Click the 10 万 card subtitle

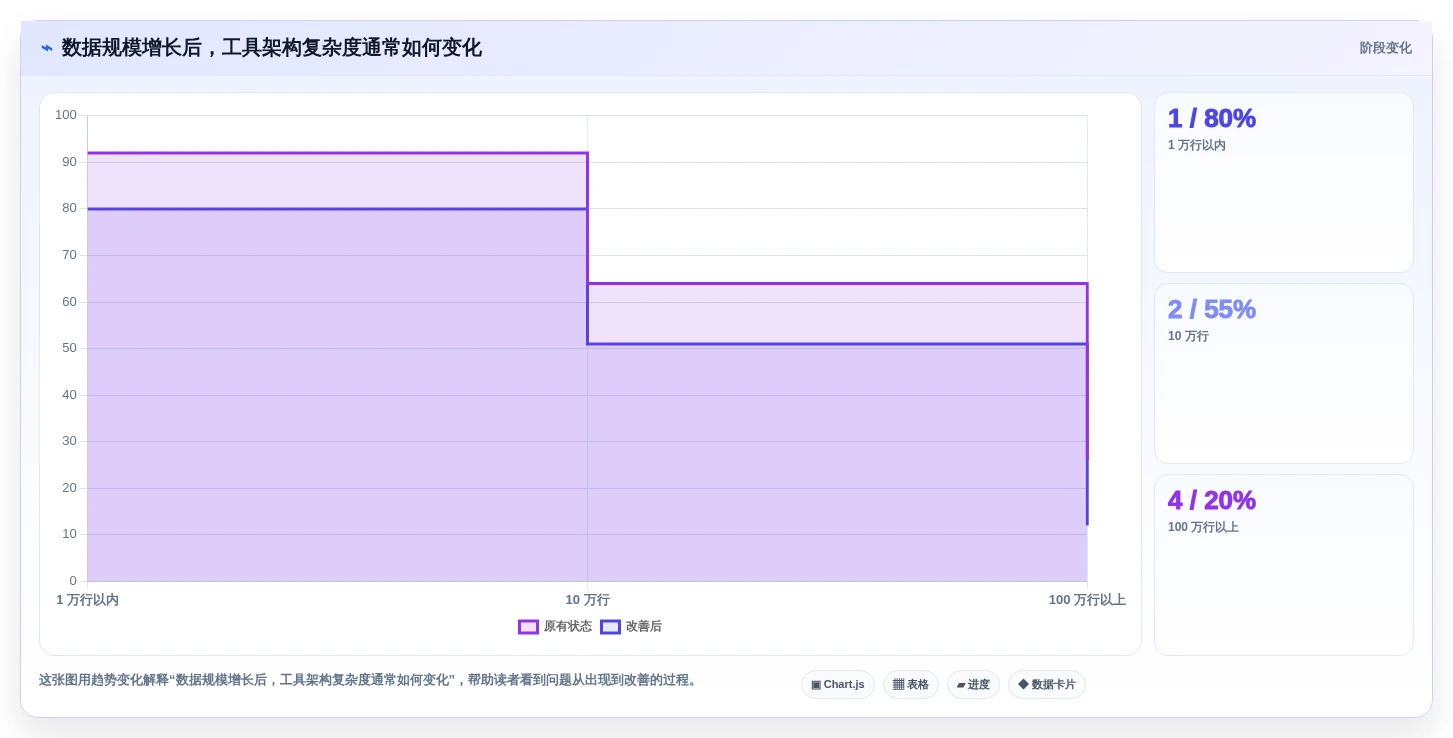[x=1188, y=336]
